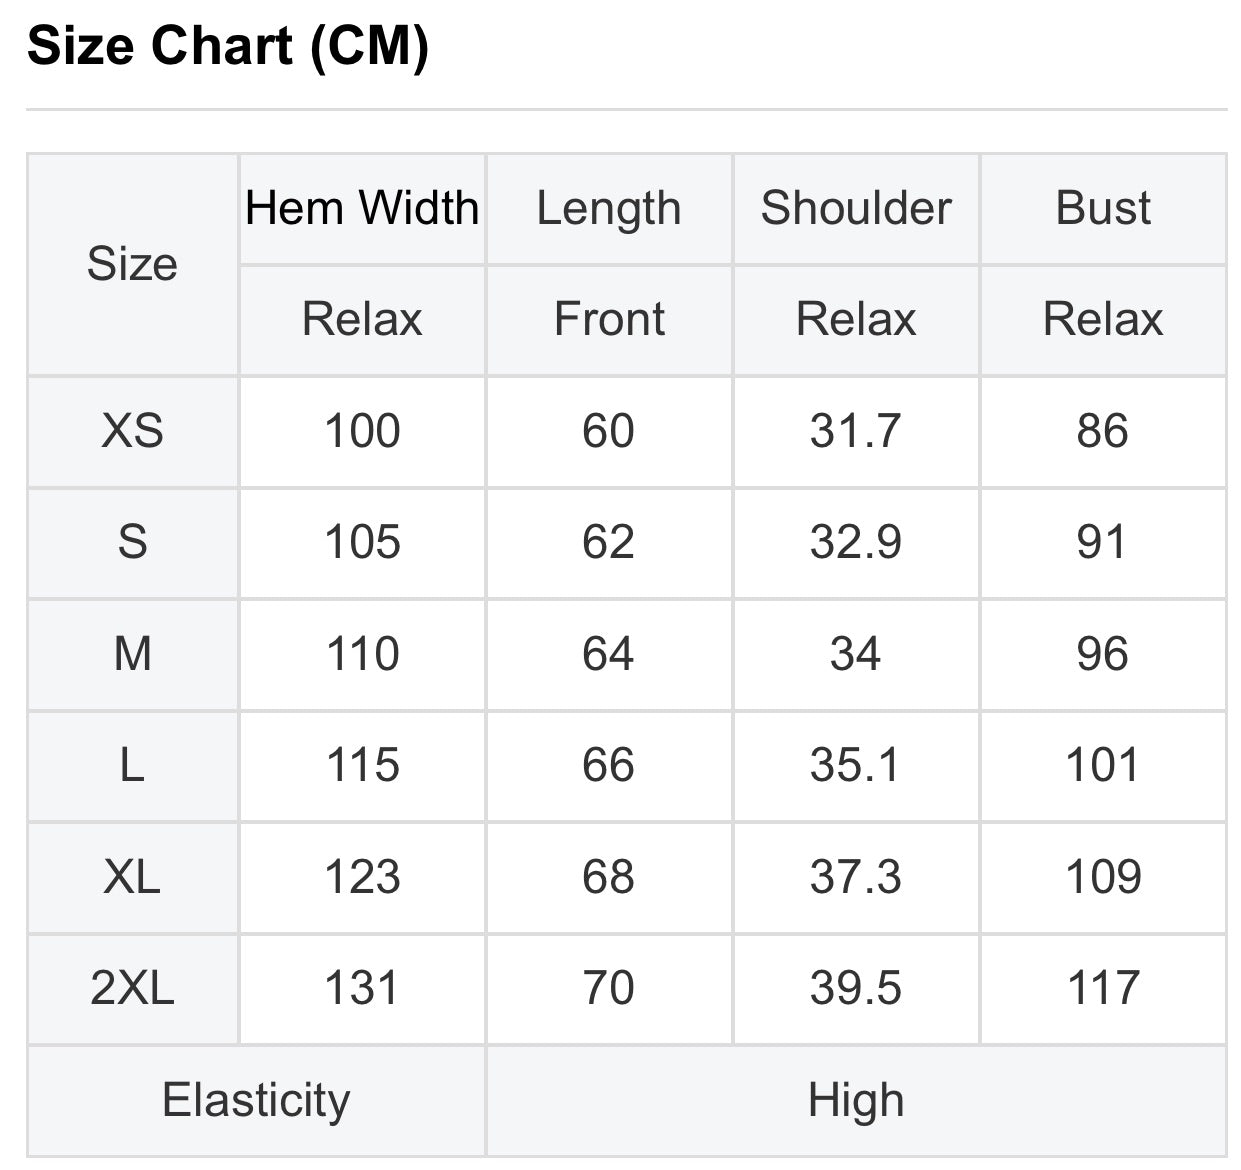Viewport: 1241px width, 1170px height.
Task: Select the Length column header
Action: (x=609, y=208)
